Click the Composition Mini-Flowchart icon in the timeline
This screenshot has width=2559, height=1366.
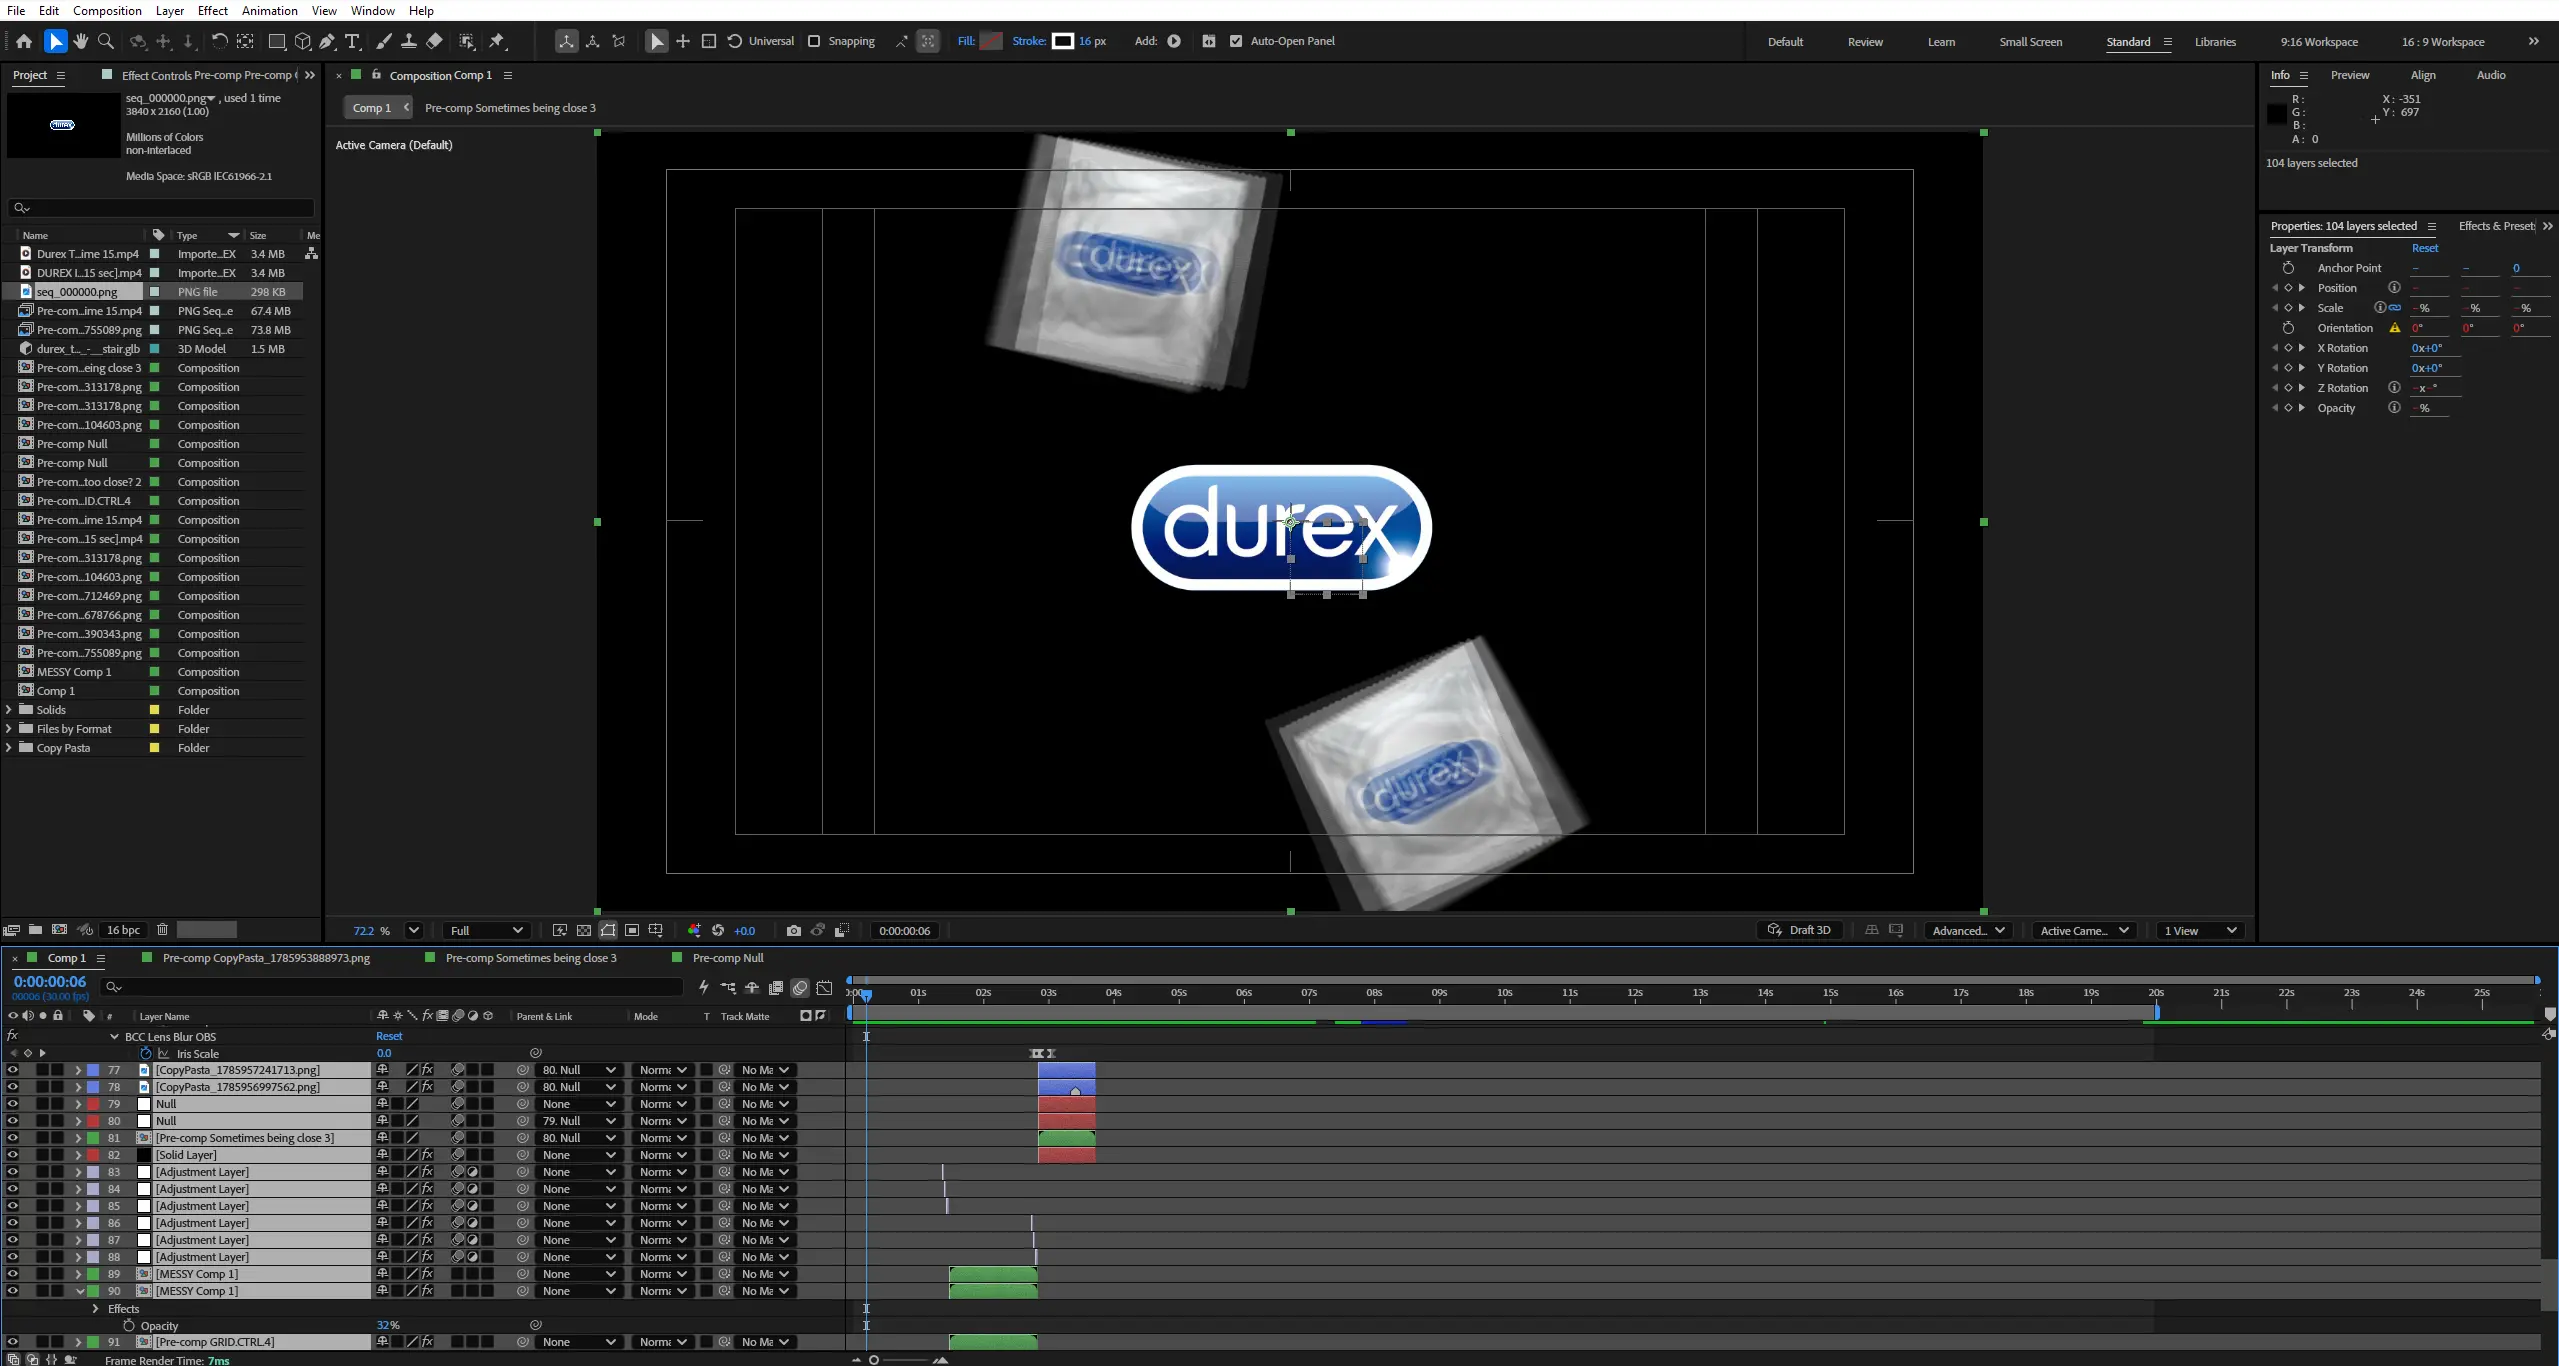click(x=728, y=988)
